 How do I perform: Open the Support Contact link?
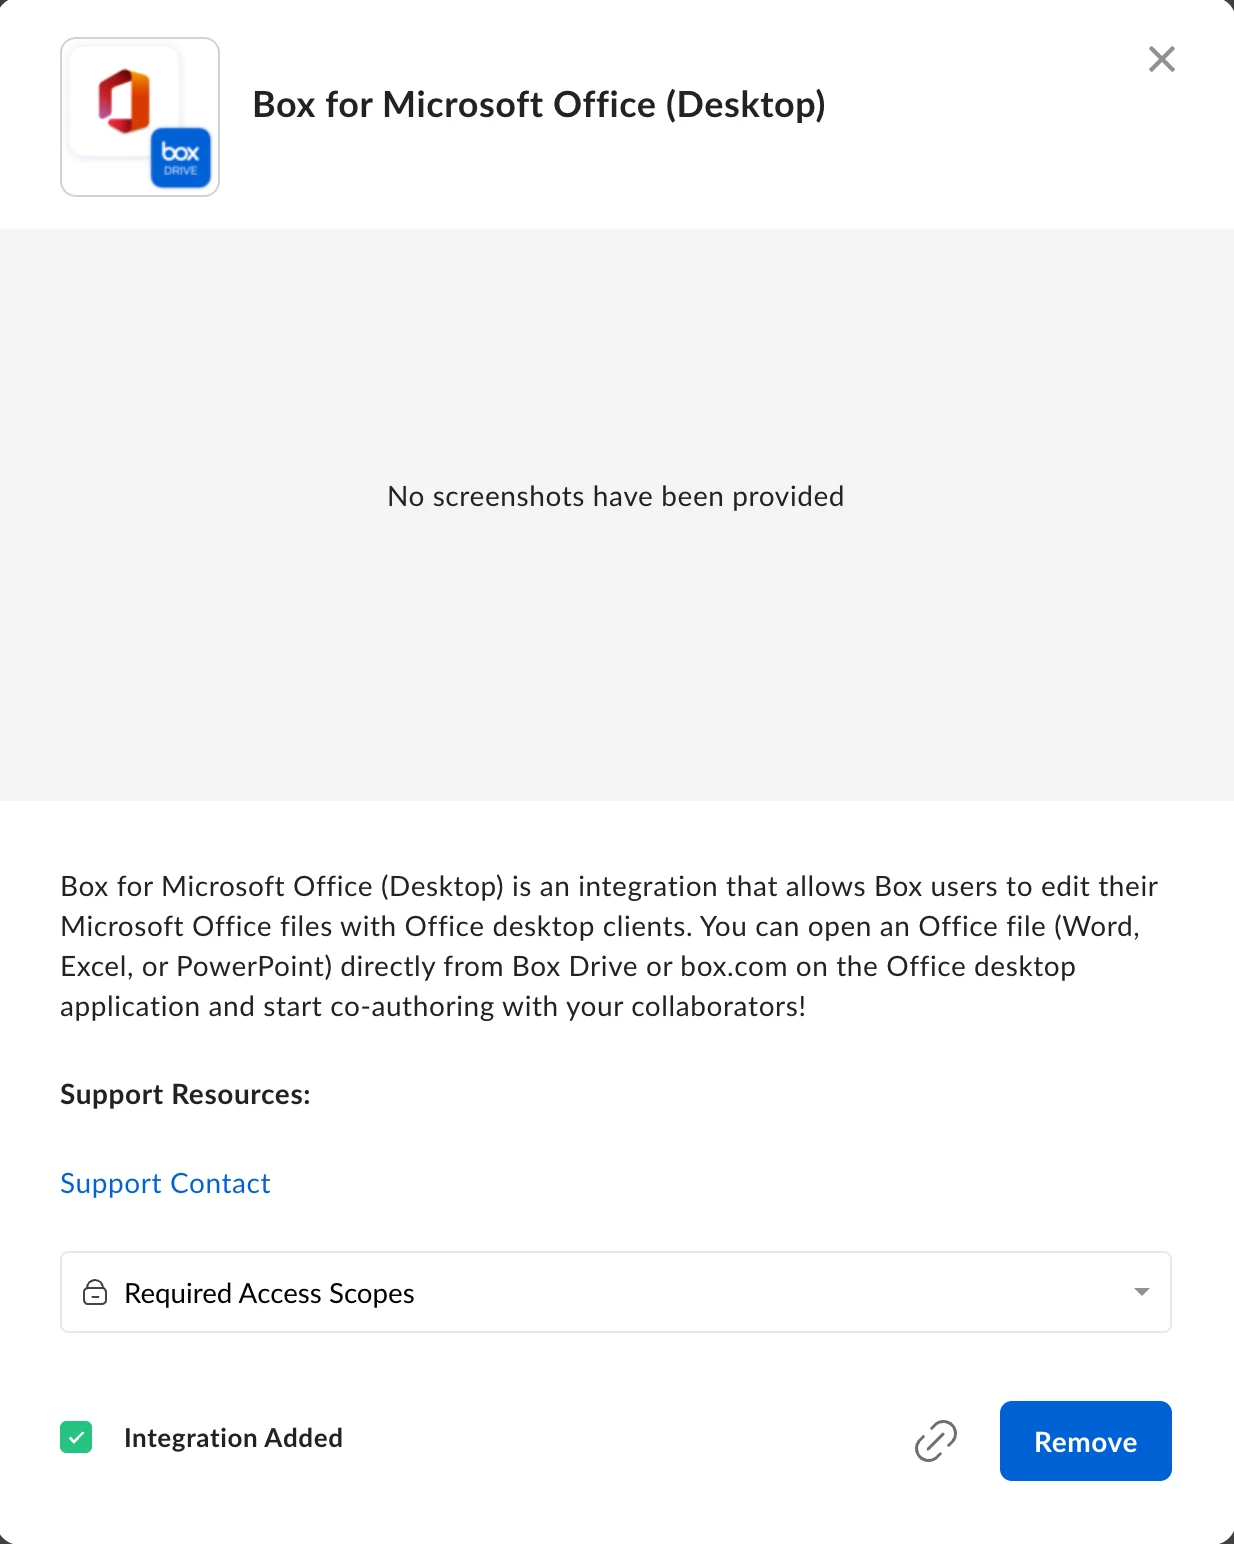pos(165,1183)
